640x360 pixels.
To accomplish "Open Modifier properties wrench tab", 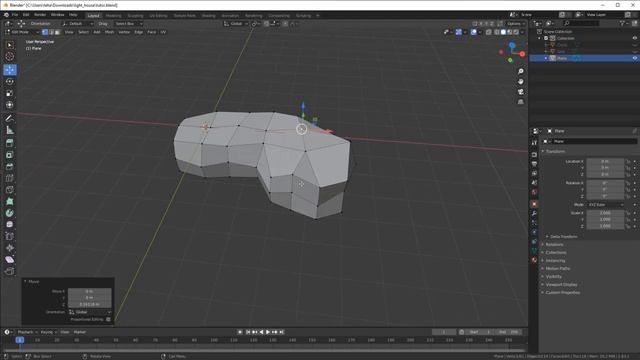I will pos(534,213).
